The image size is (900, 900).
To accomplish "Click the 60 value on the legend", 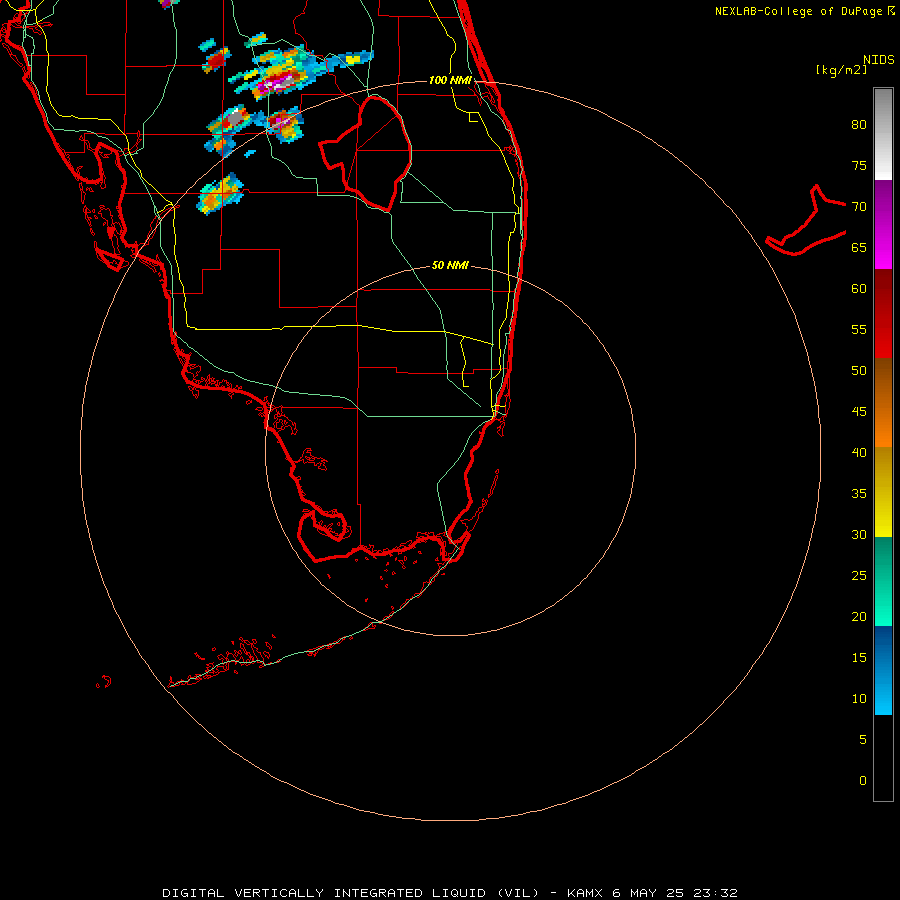I will [859, 289].
